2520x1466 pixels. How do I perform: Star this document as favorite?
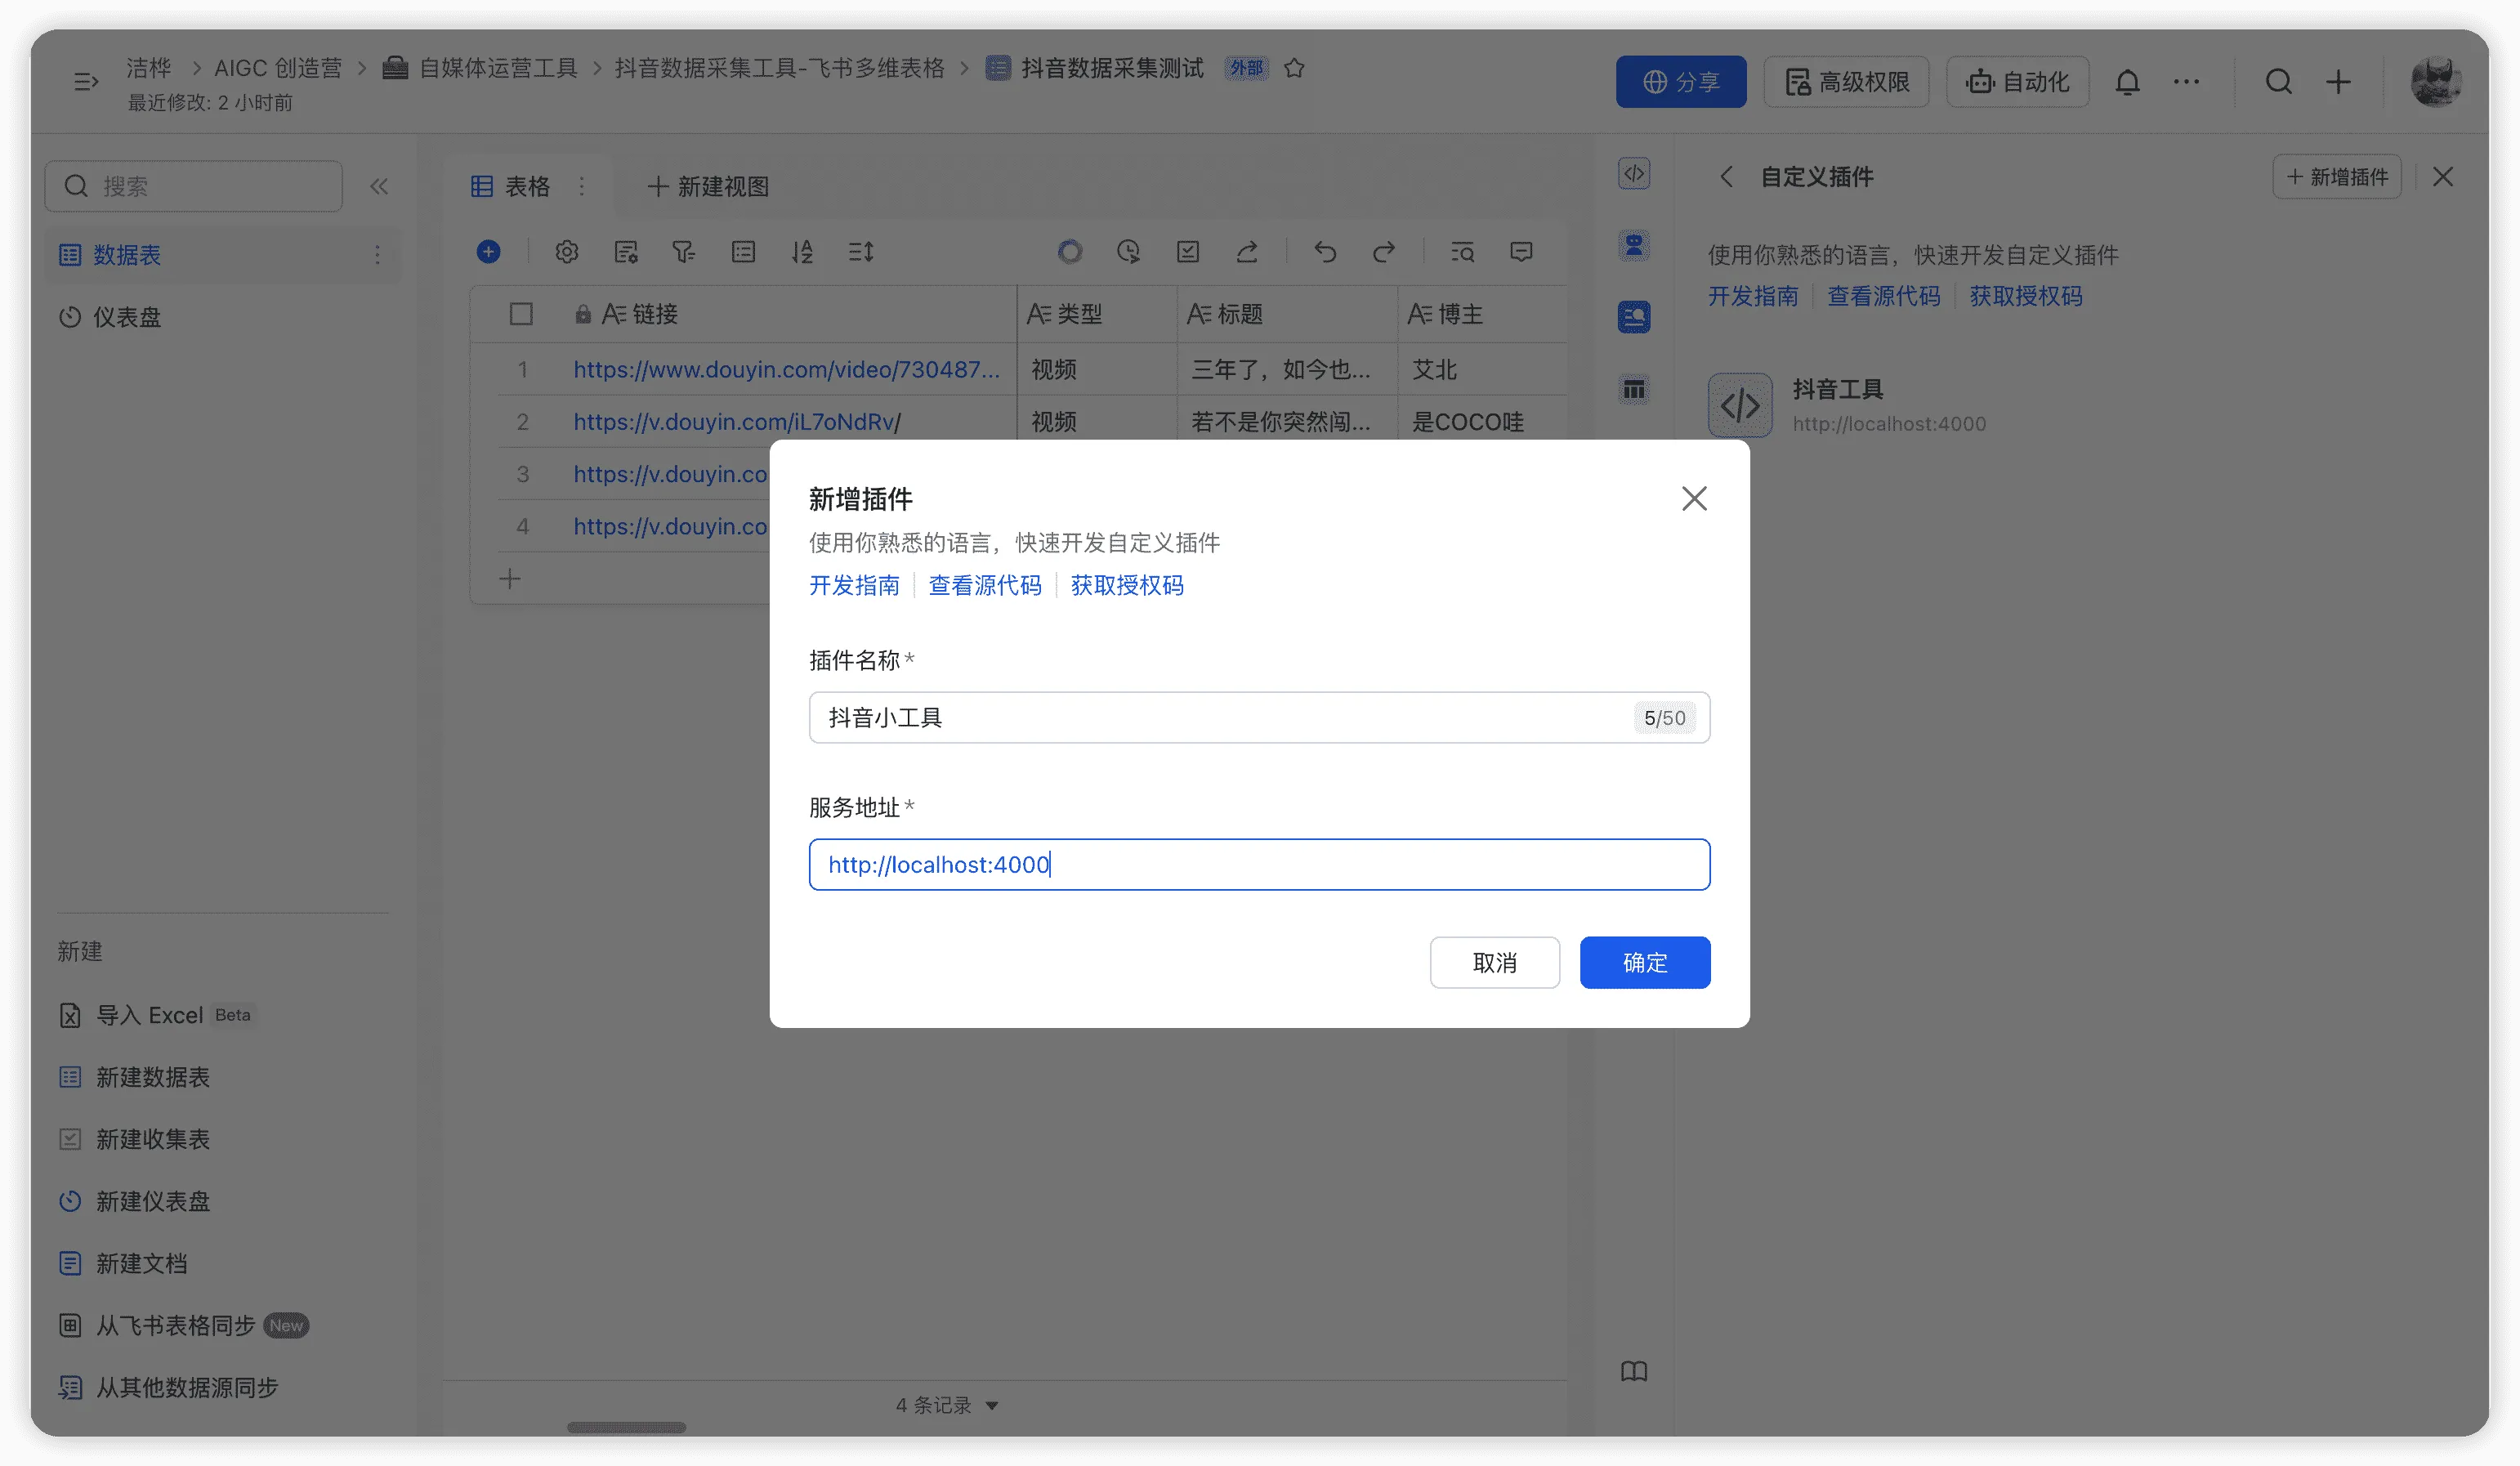(1294, 68)
